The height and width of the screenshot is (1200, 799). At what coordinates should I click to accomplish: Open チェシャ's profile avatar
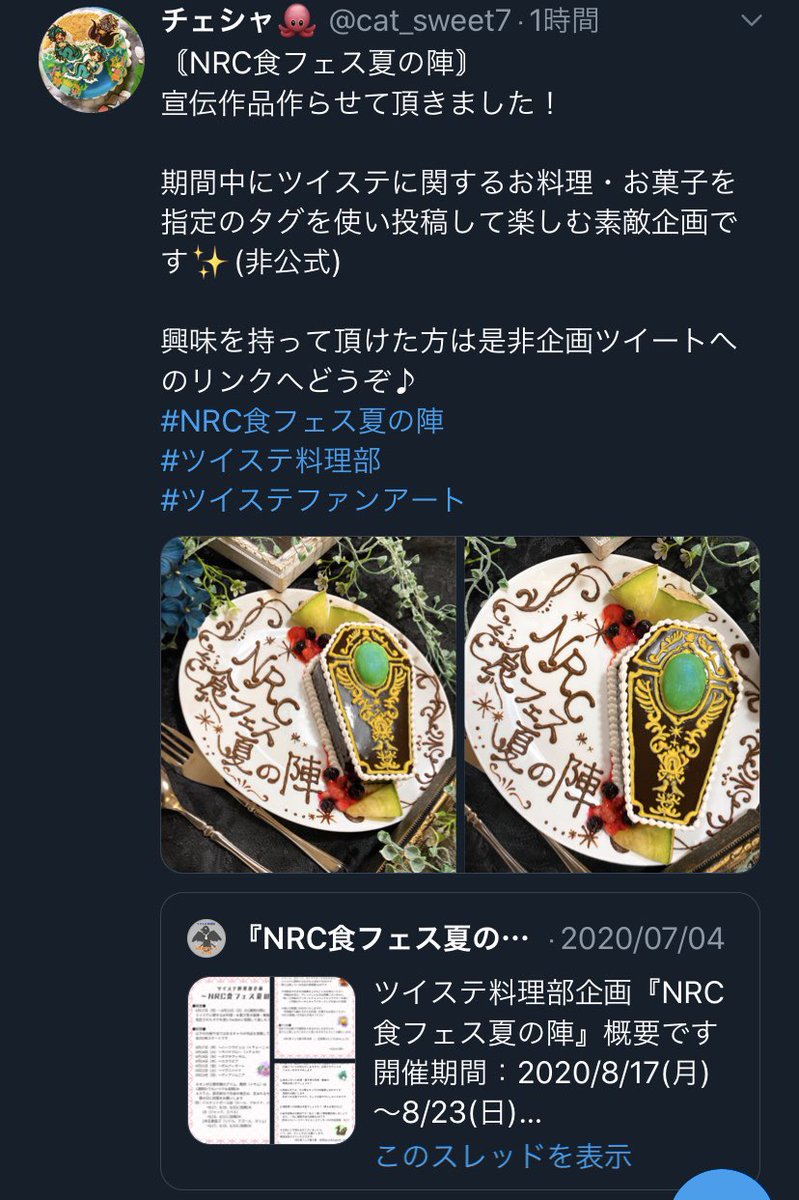tap(91, 60)
